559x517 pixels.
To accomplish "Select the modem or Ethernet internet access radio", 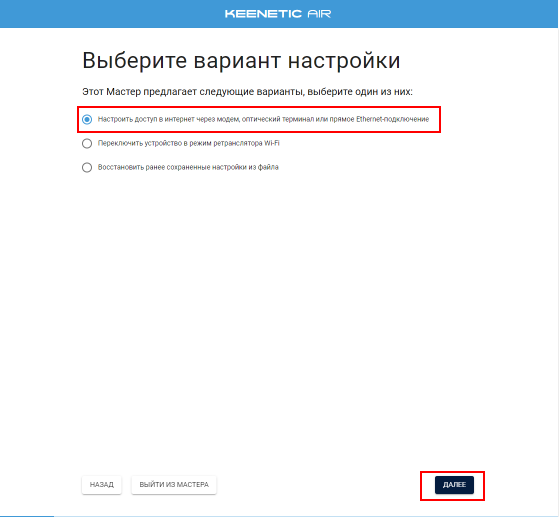I will pos(87,119).
